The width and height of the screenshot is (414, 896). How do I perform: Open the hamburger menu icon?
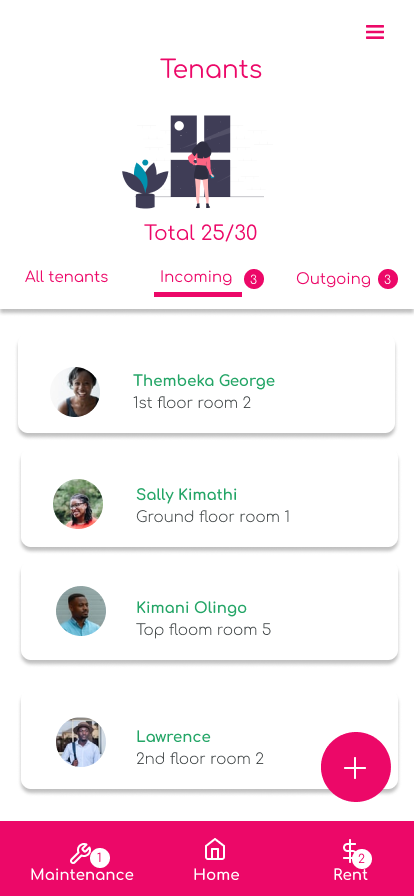tap(375, 32)
